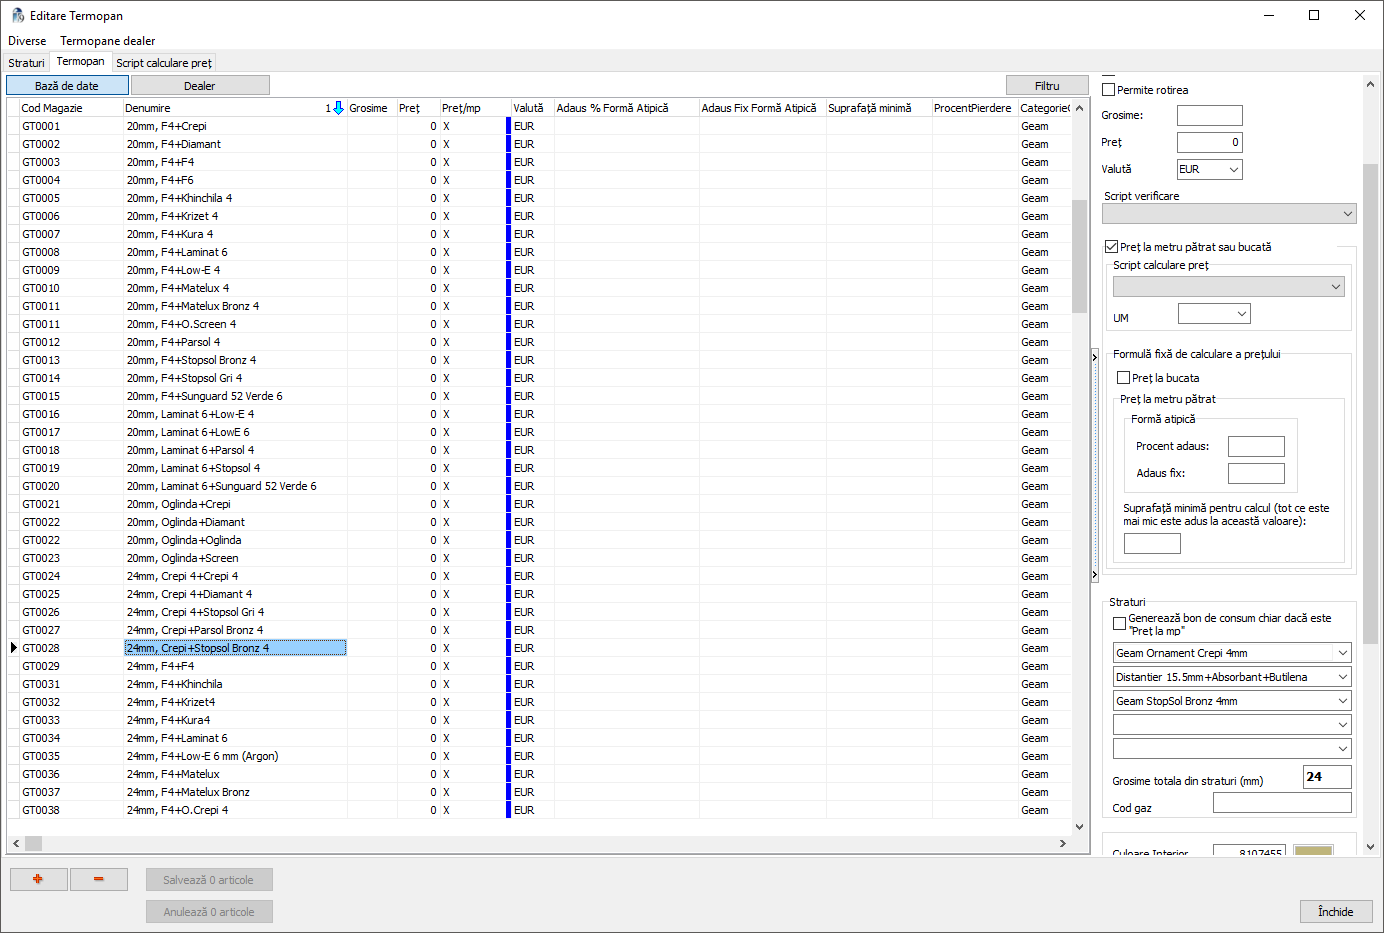Click Salvează 0 articole button
Image resolution: width=1384 pixels, height=933 pixels.
point(209,880)
